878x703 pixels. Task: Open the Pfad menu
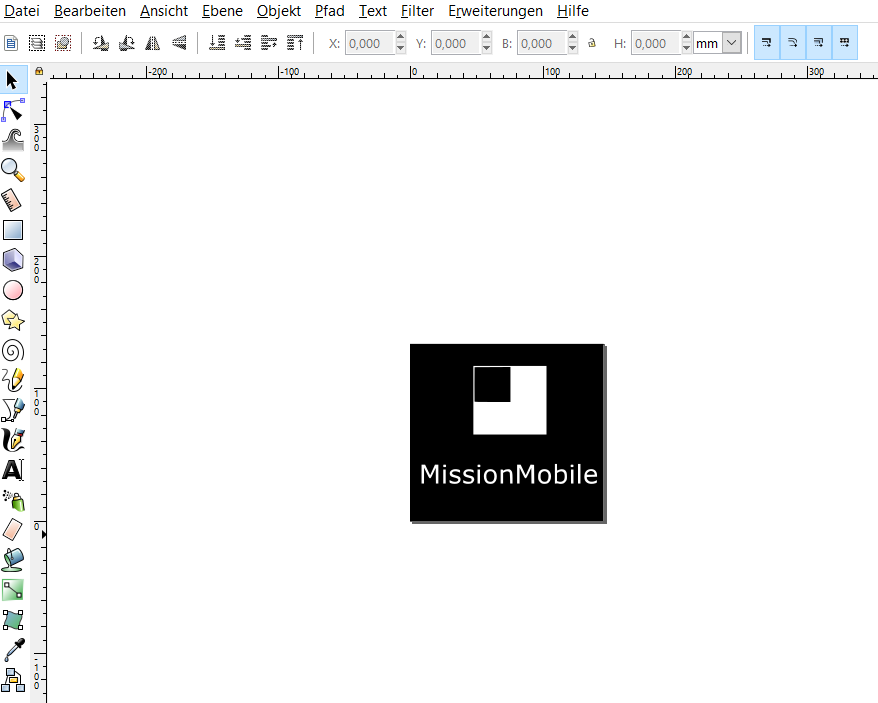tap(329, 11)
